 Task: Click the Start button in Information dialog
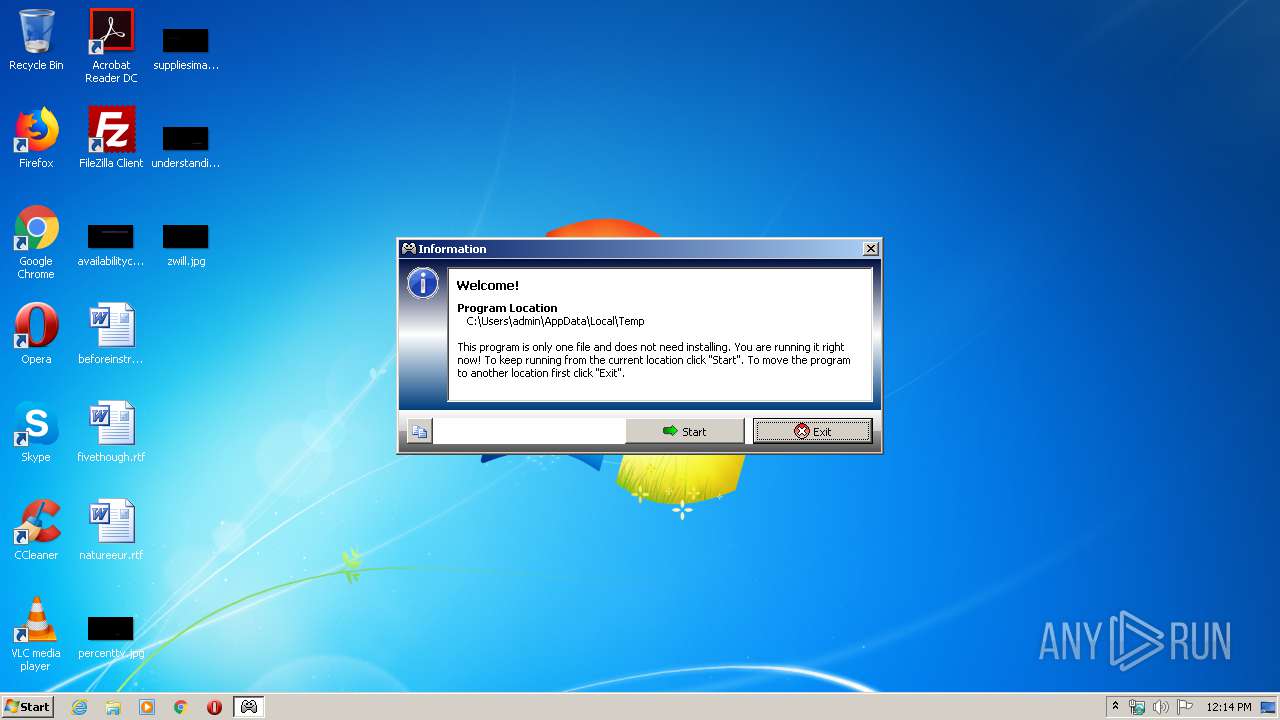[x=685, y=431]
